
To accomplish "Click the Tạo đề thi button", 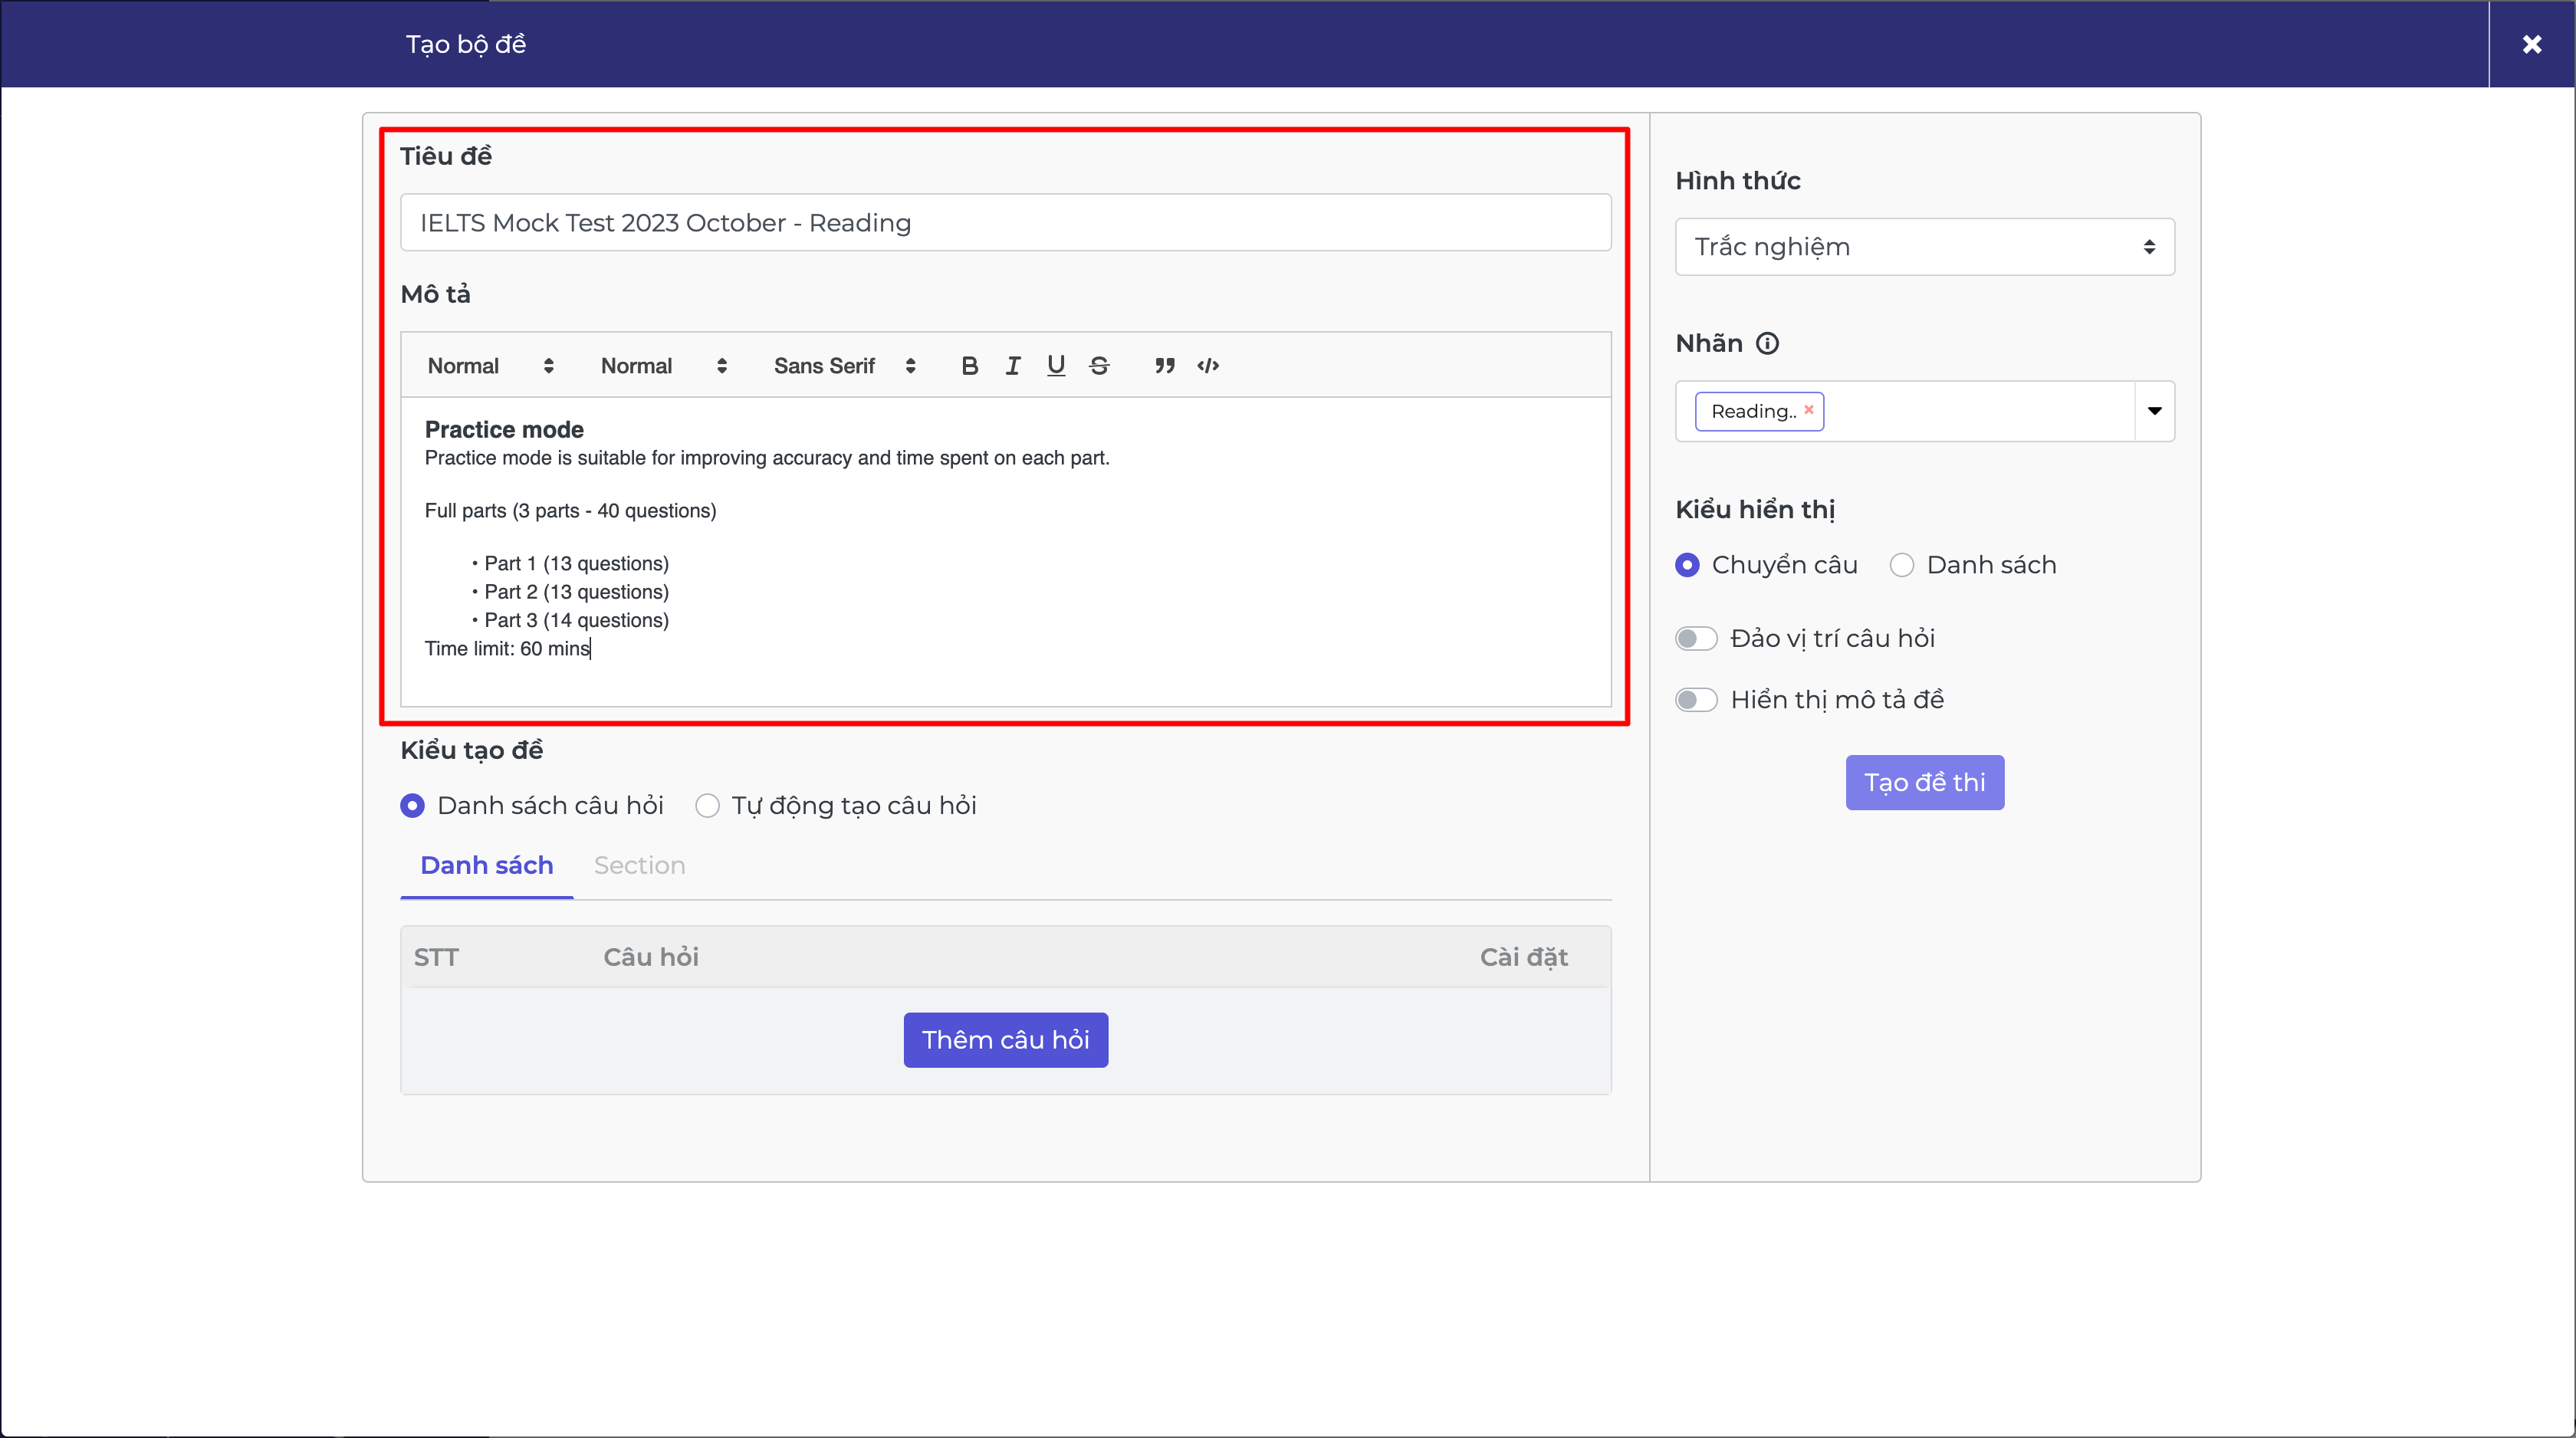I will pyautogui.click(x=1924, y=783).
